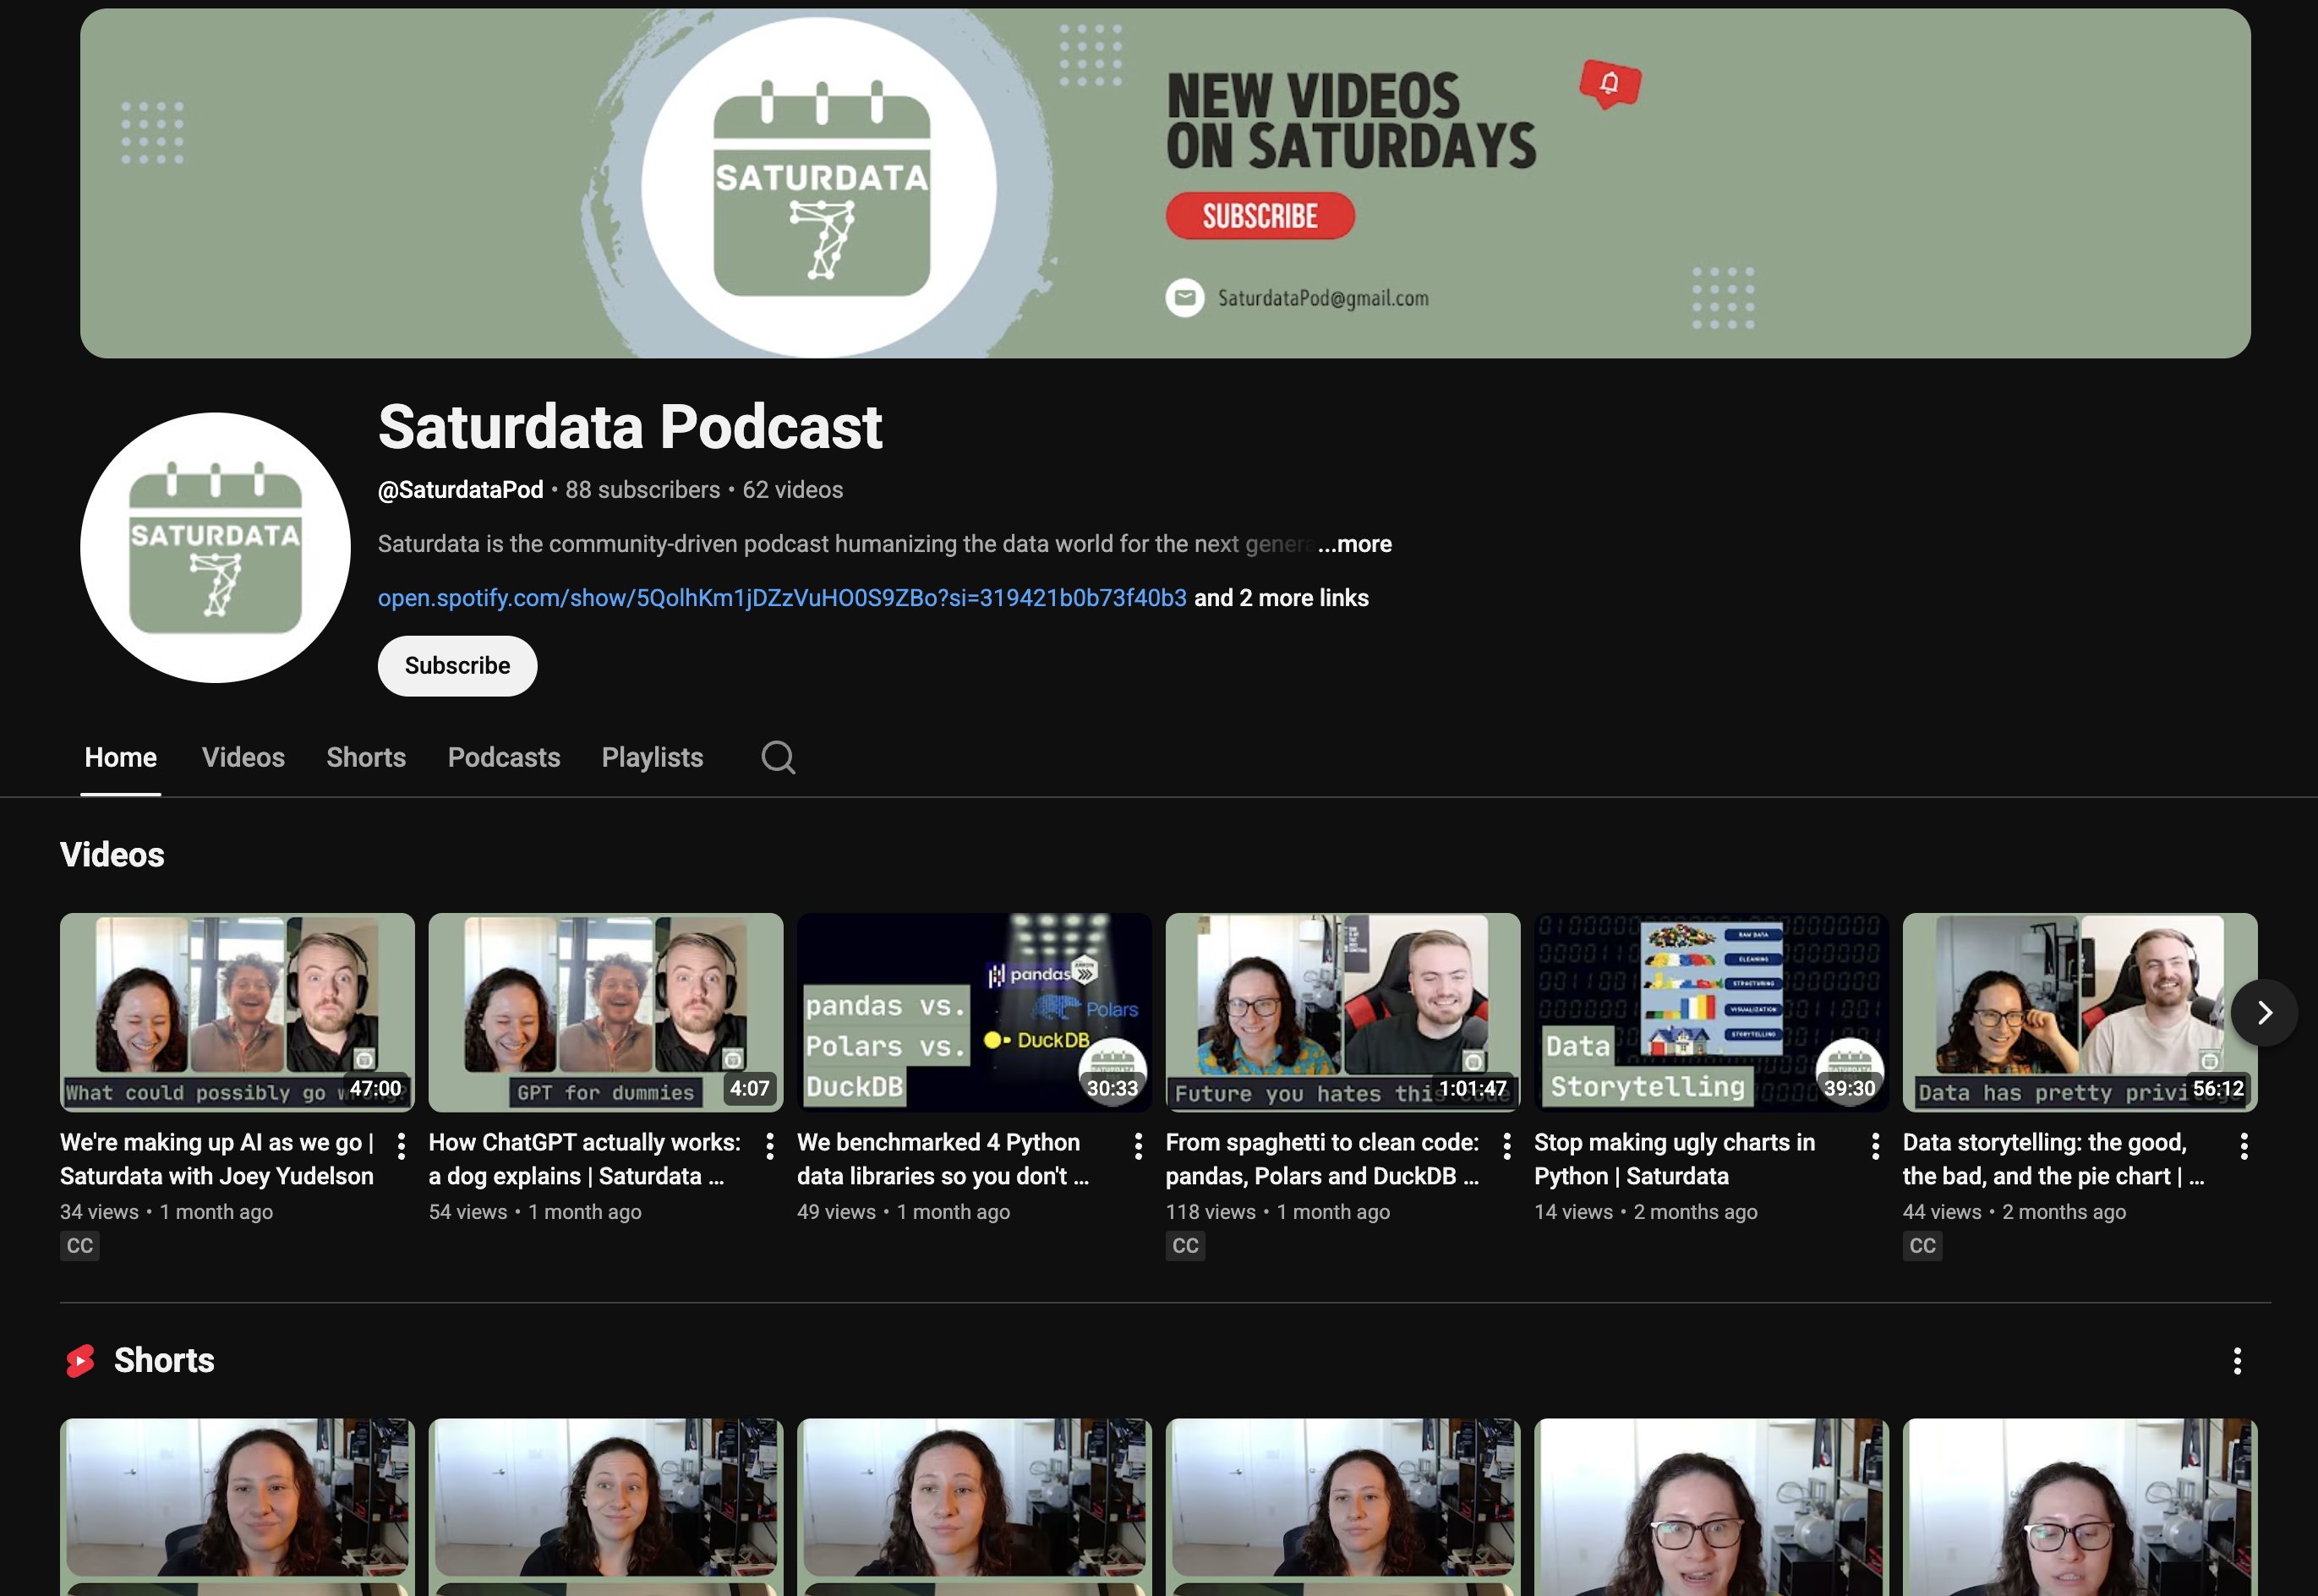Click the '34 views • 1 month ago' text
Screen dimensions: 2318x1596
(x=167, y=1212)
